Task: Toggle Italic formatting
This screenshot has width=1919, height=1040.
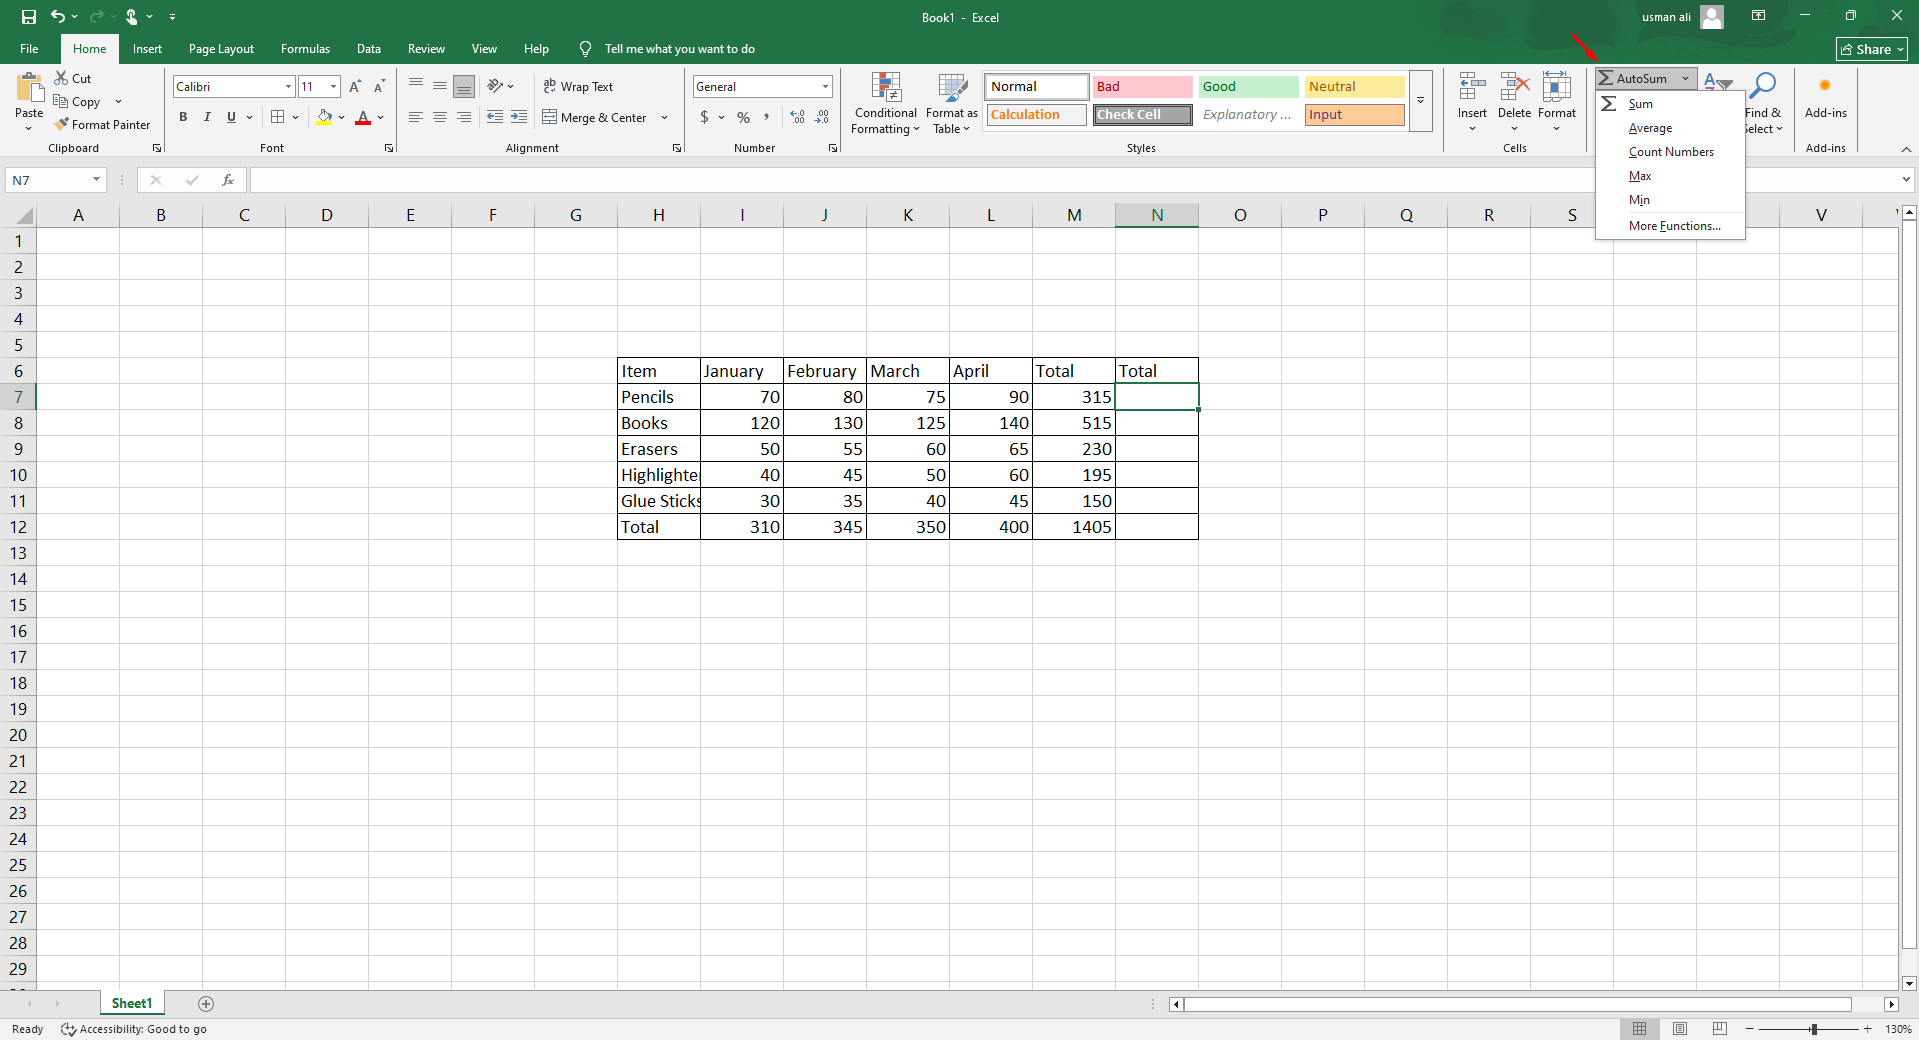Action: [x=207, y=117]
